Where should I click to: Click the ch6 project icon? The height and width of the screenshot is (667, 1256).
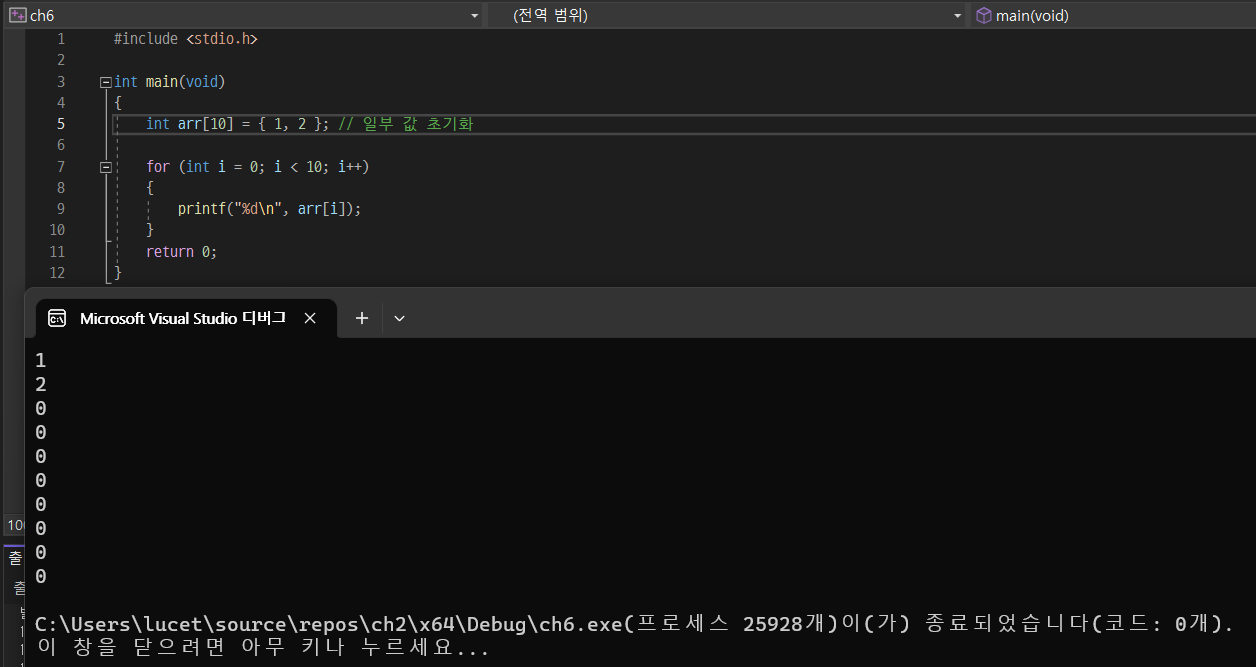17,16
